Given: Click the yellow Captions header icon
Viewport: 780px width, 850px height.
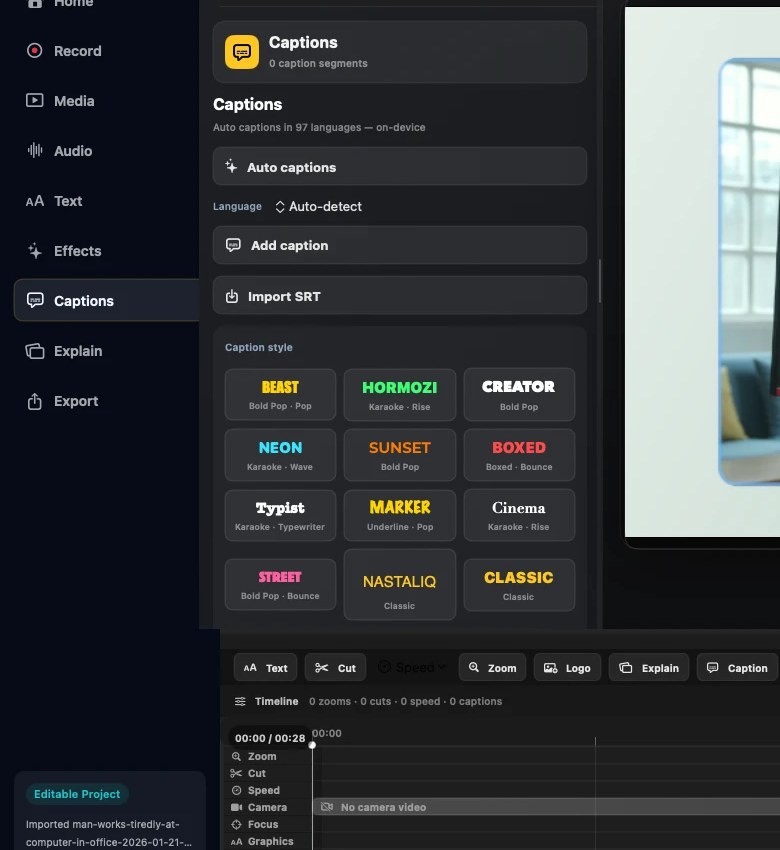Looking at the screenshot, I should (x=242, y=52).
